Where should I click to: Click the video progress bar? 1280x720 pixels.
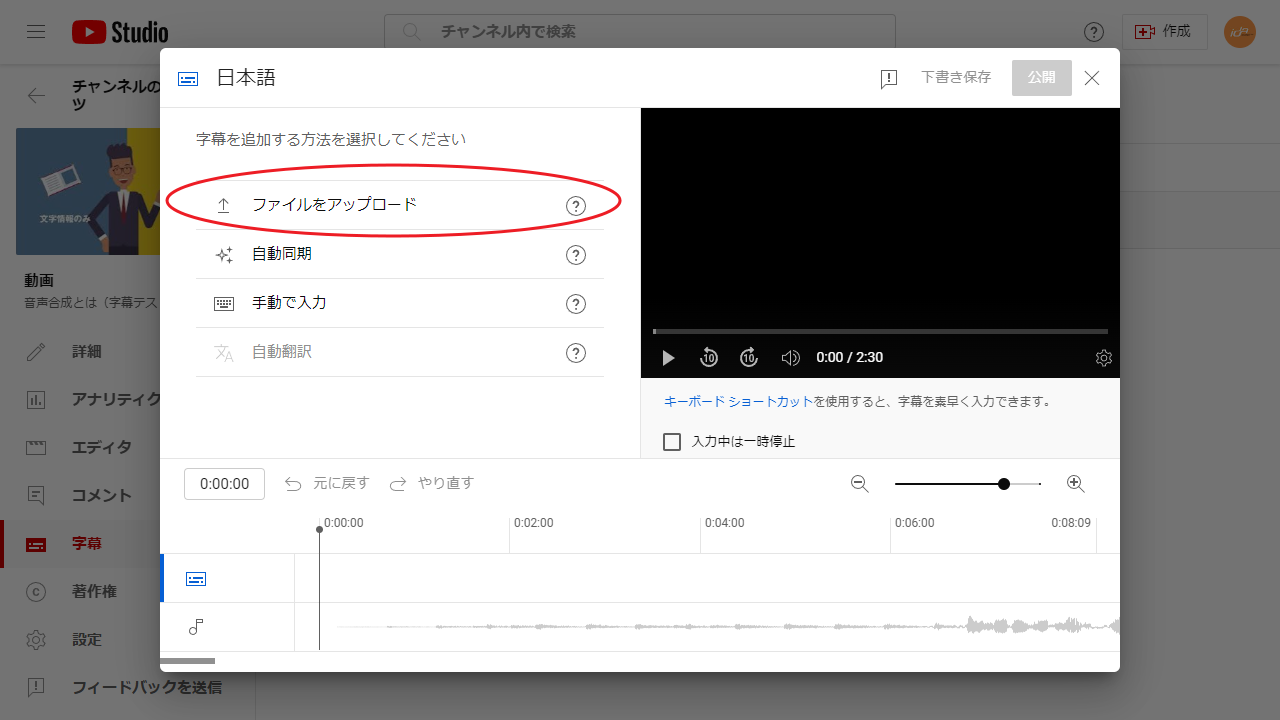click(x=880, y=331)
